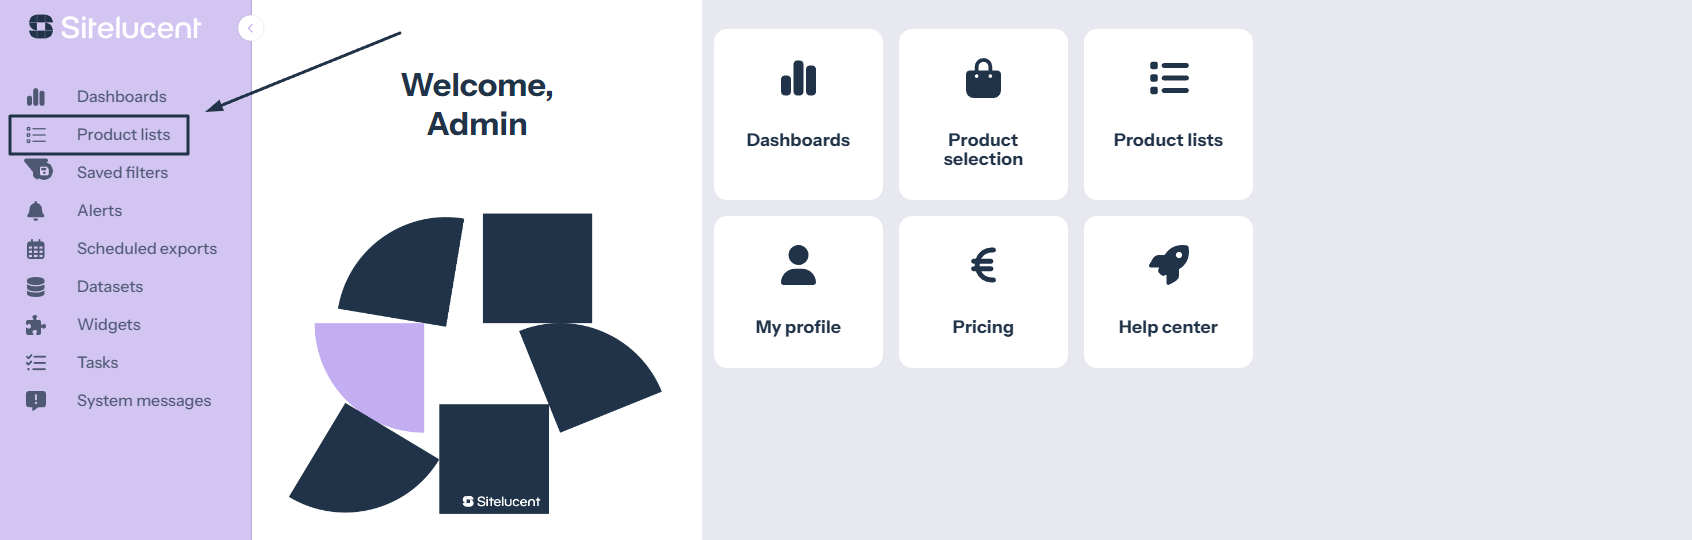Click the Scheduled exports calendar icon

pos(36,249)
